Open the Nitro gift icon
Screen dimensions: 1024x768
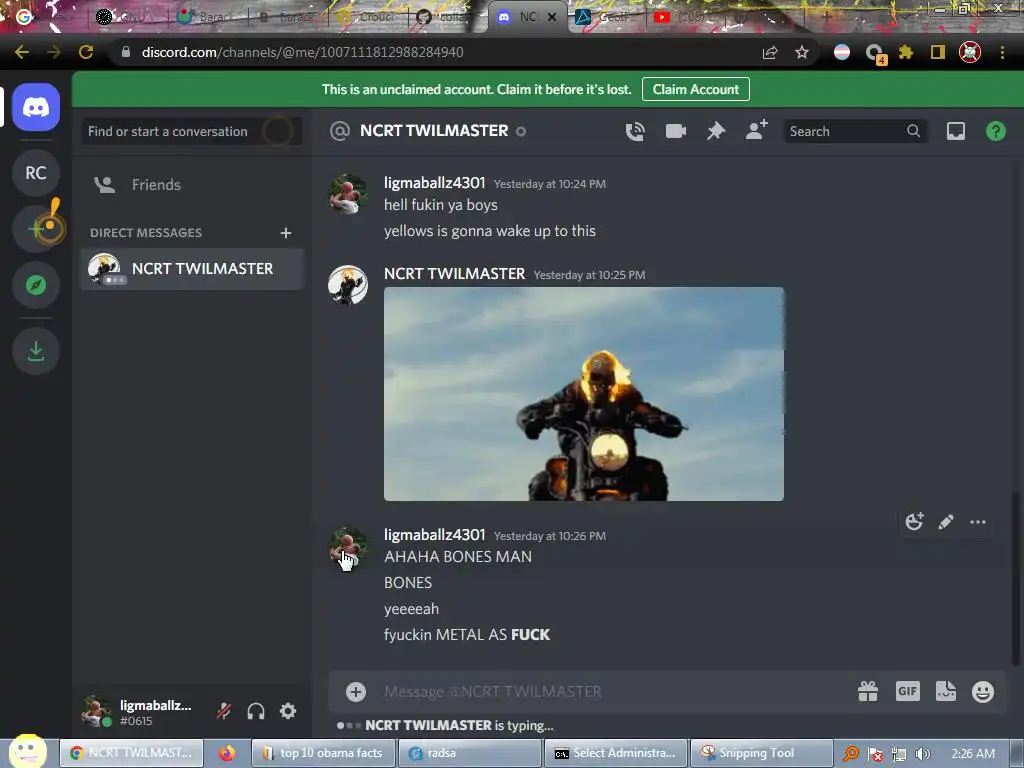(x=868, y=692)
